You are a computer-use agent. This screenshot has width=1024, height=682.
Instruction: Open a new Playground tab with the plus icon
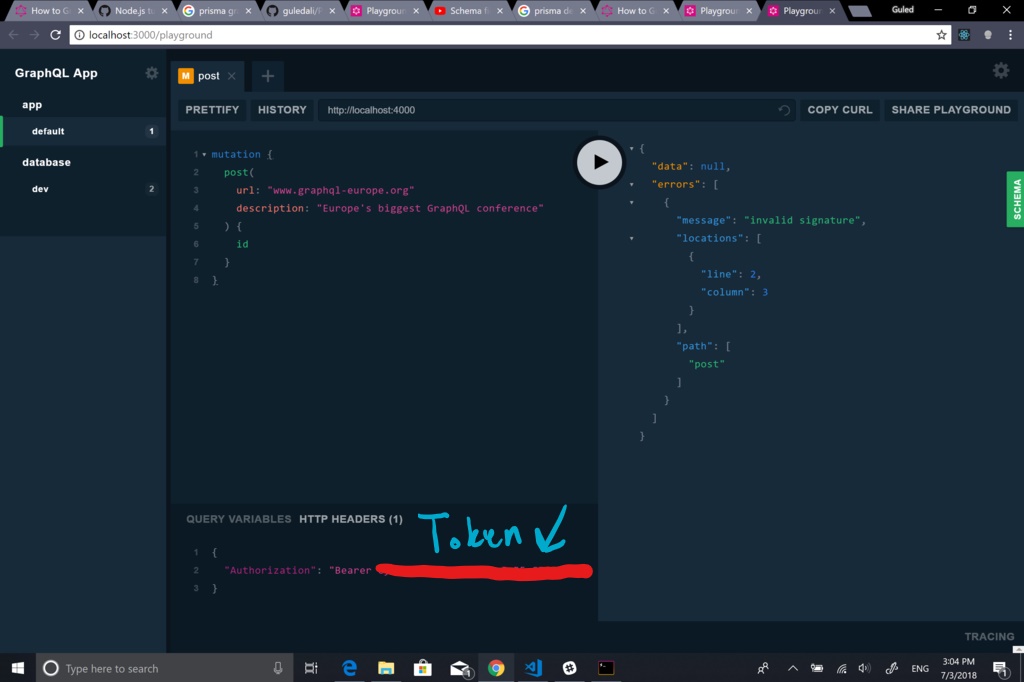point(267,76)
